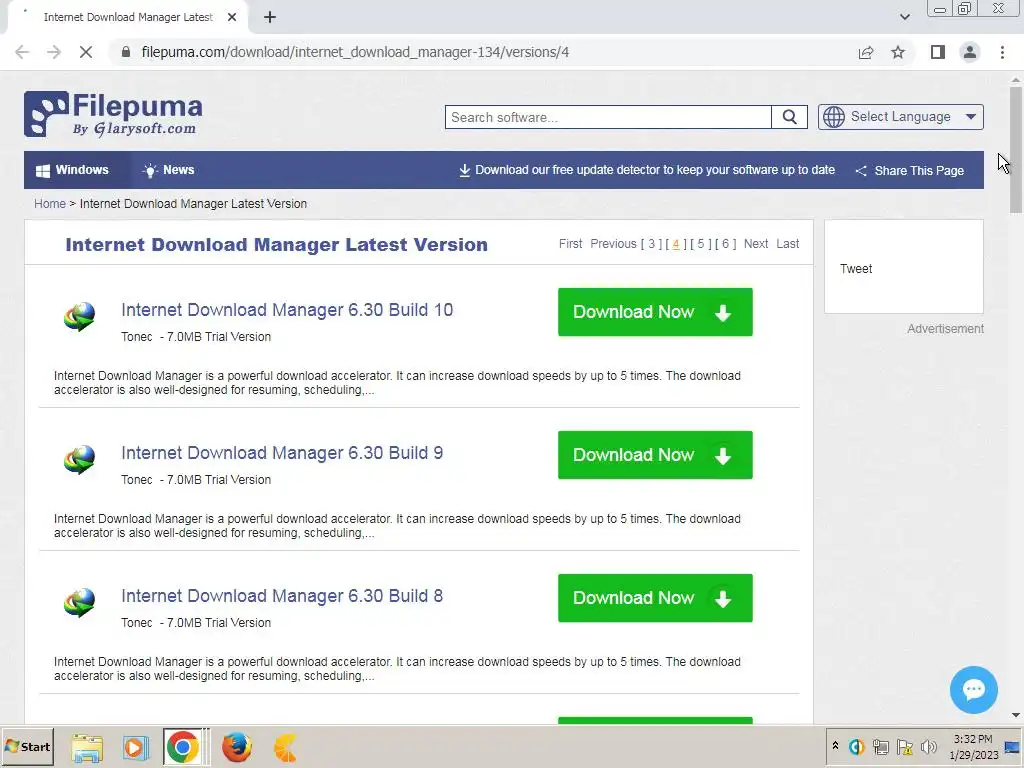The width and height of the screenshot is (1024, 768).
Task: Open the tab search dropdown chevron
Action: (x=904, y=17)
